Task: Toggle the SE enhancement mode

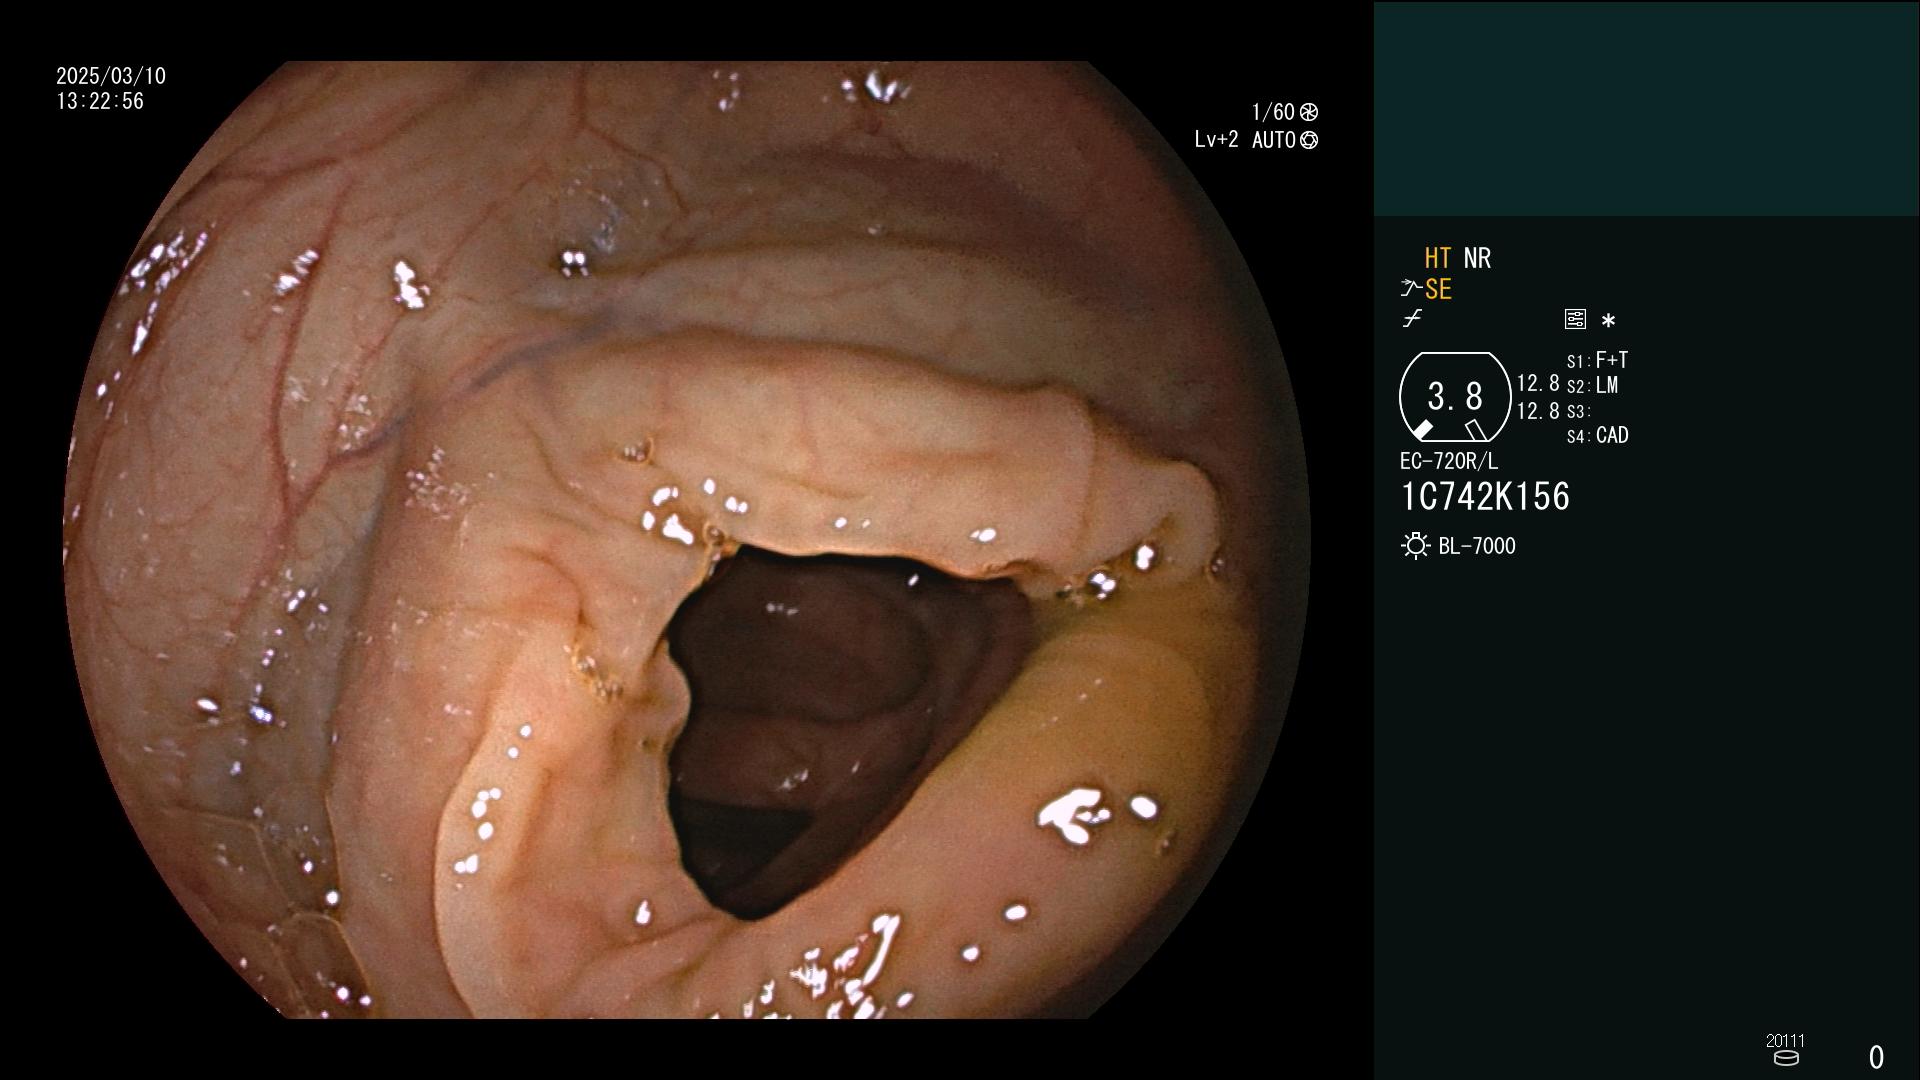Action: (x=1438, y=289)
